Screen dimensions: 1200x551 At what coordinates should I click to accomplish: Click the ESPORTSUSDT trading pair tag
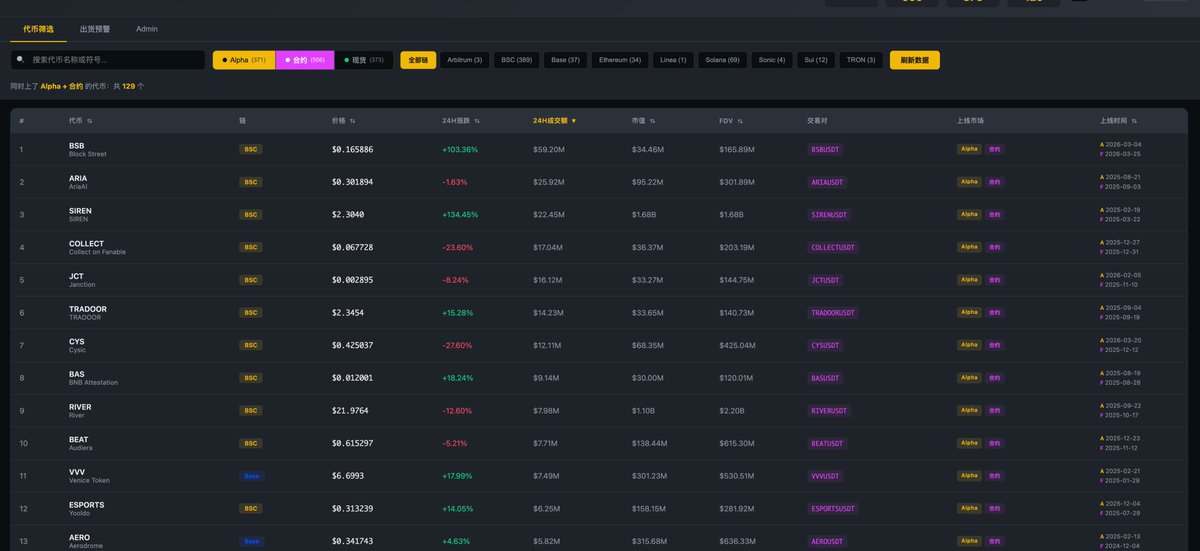833,509
